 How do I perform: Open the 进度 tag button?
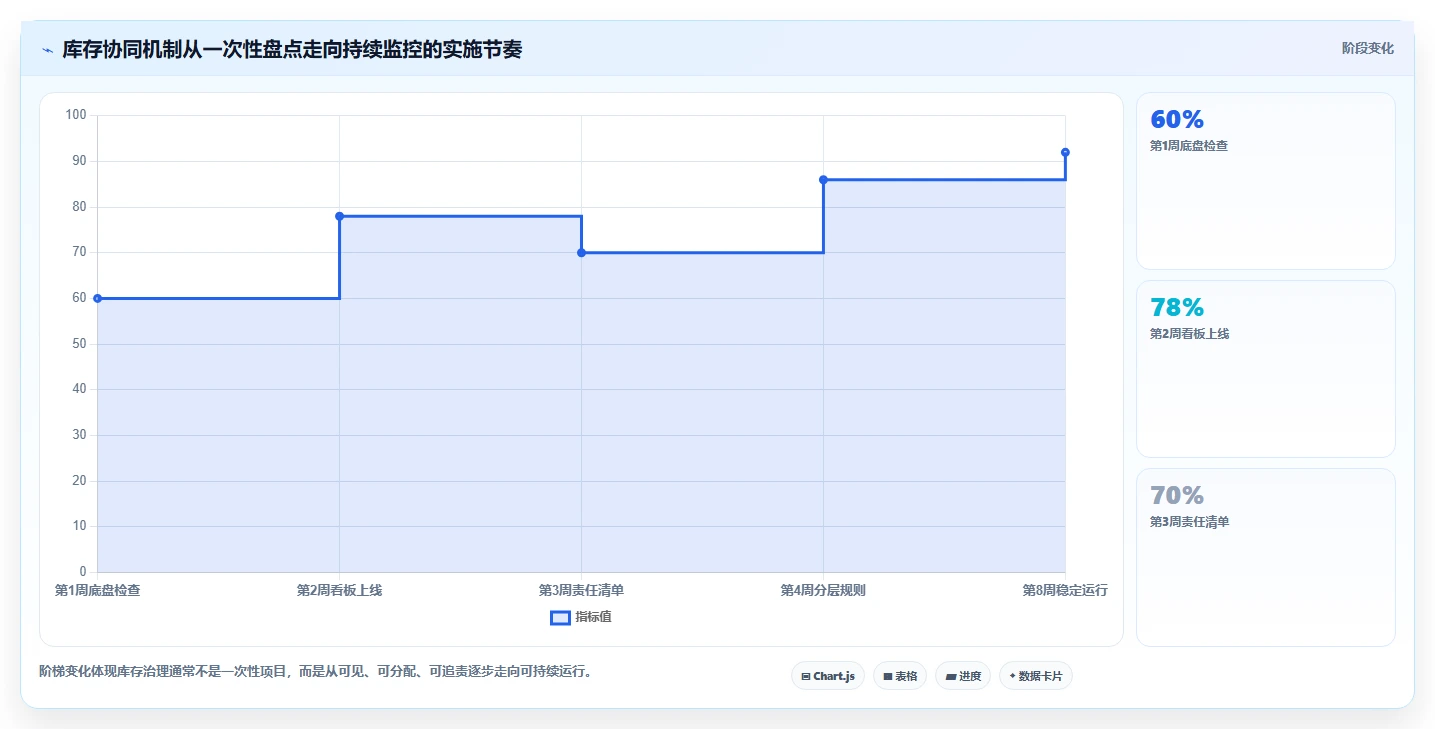click(x=963, y=676)
